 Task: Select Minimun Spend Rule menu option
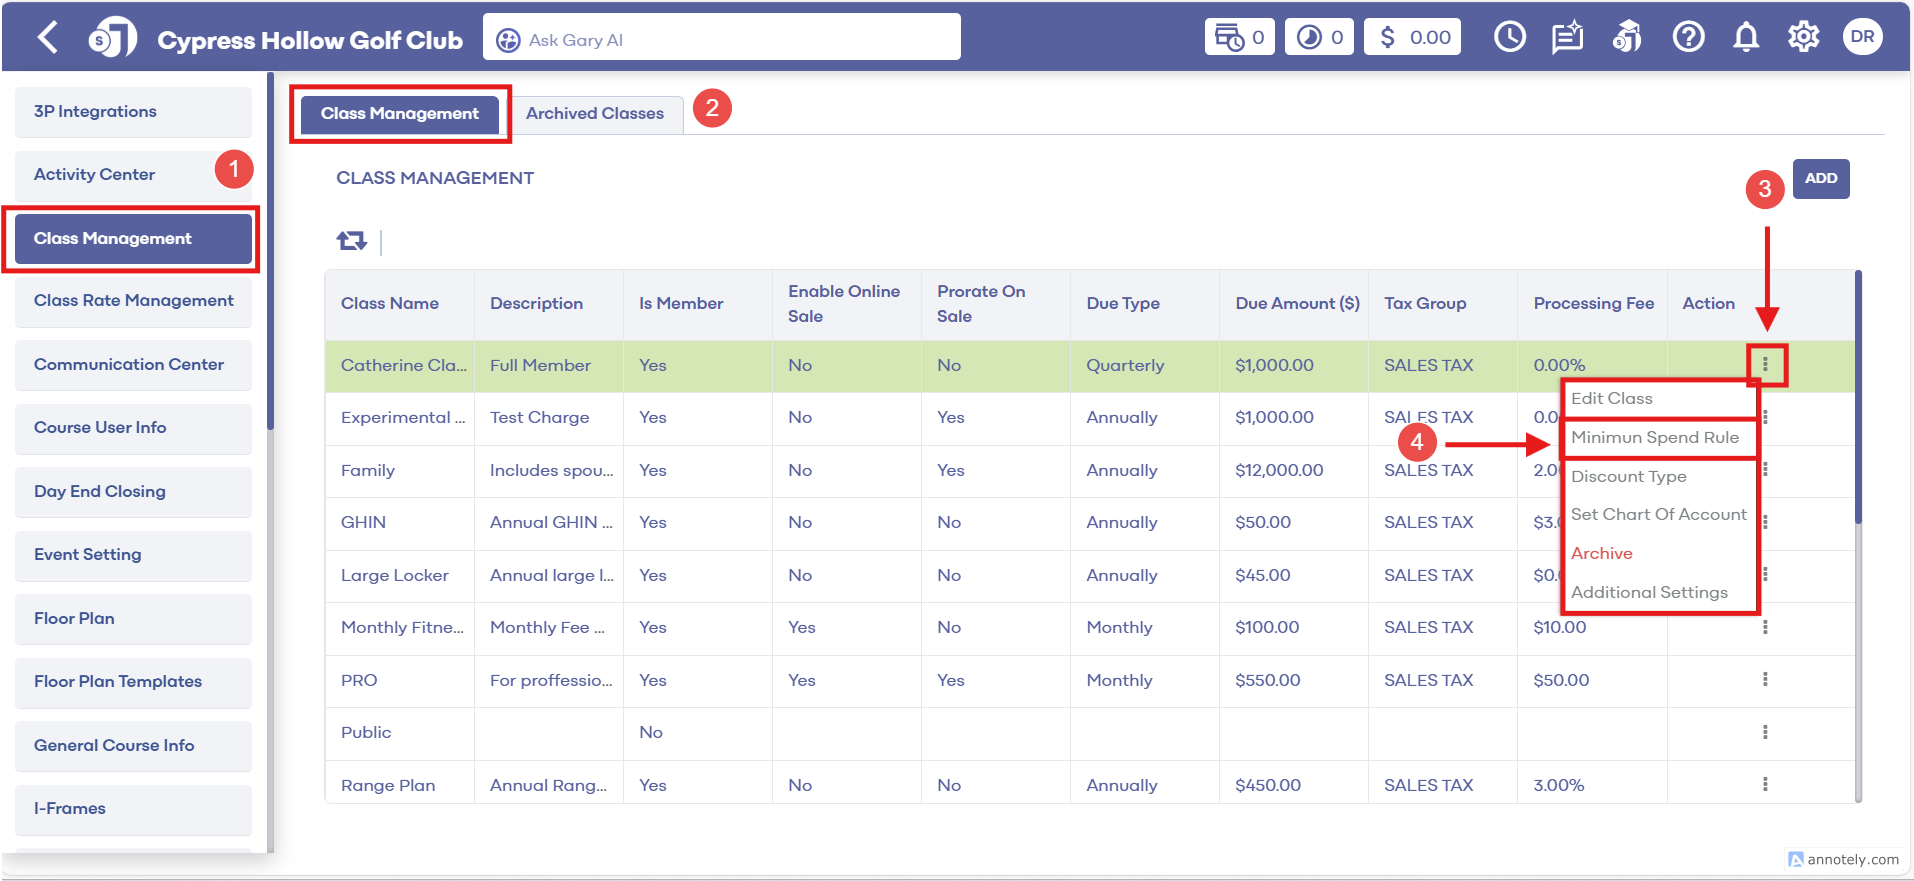click(x=1654, y=438)
